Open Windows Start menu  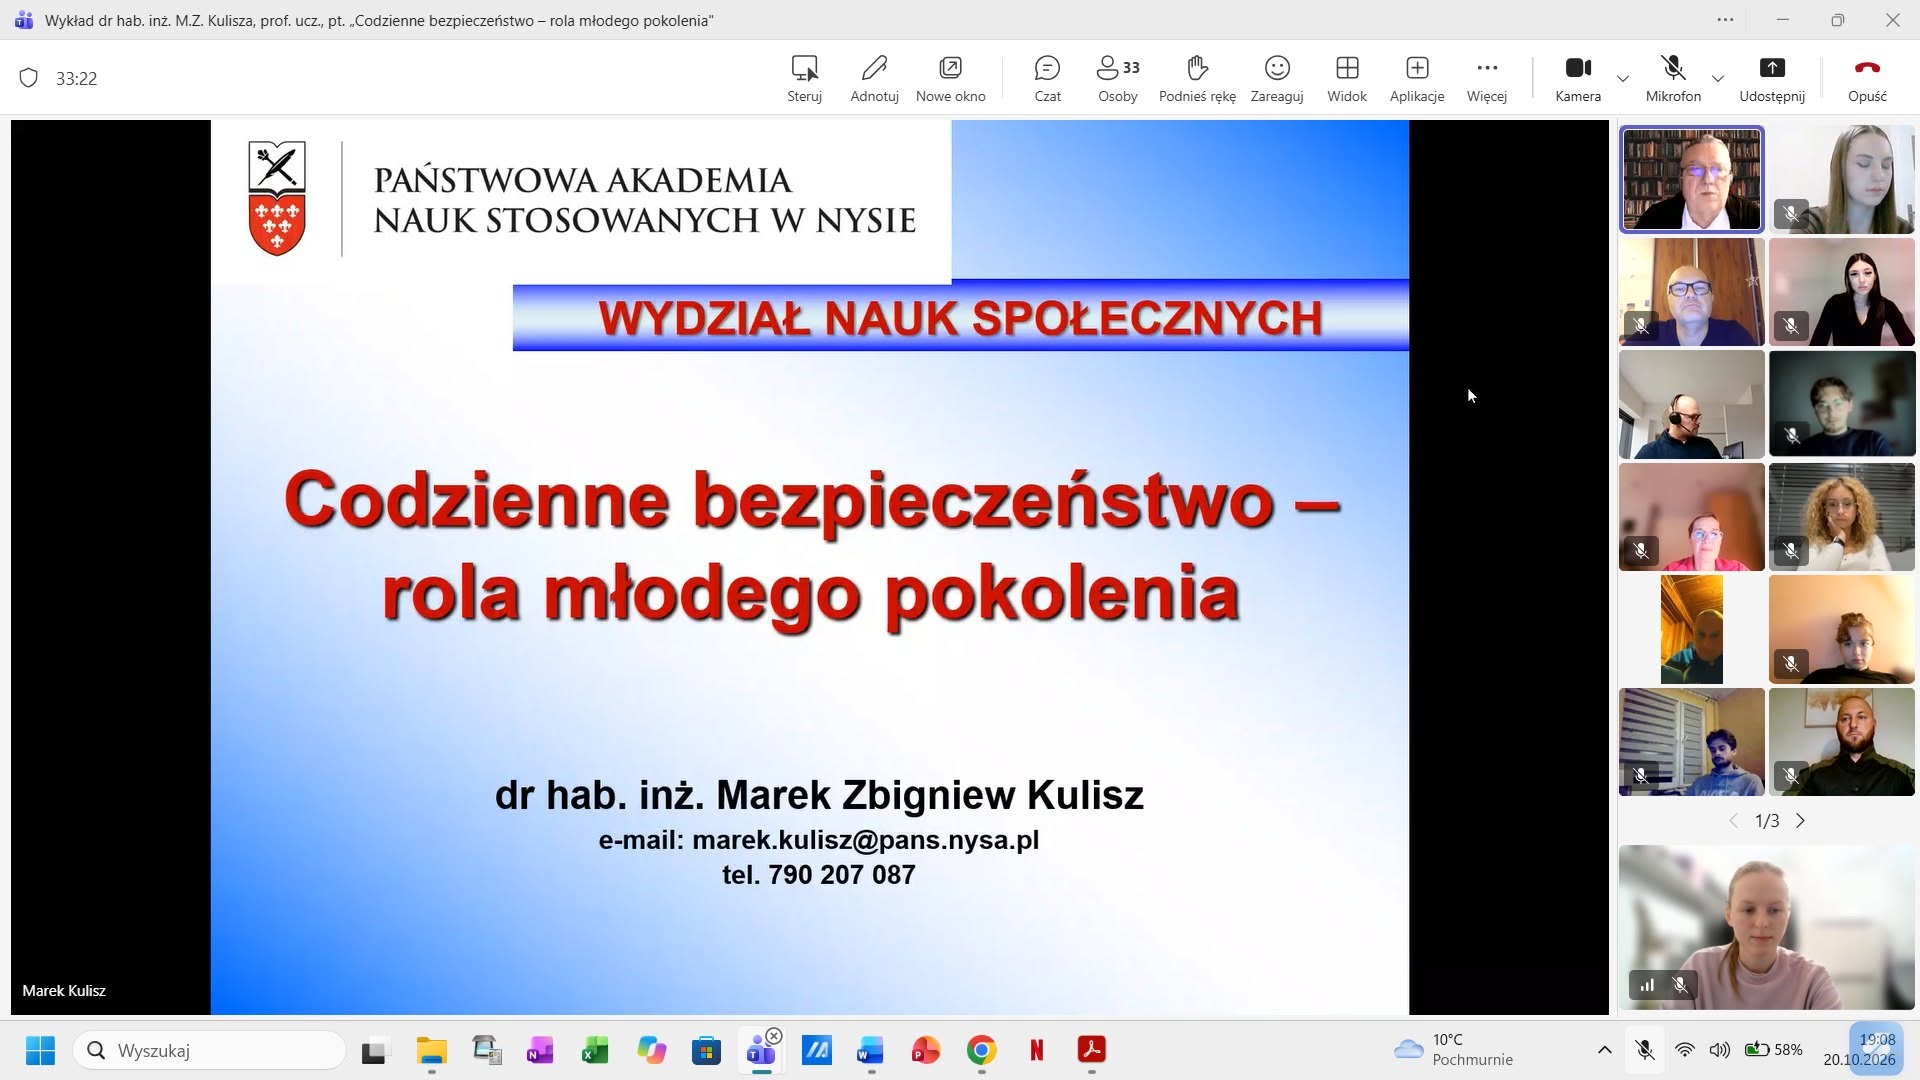tap(41, 1050)
